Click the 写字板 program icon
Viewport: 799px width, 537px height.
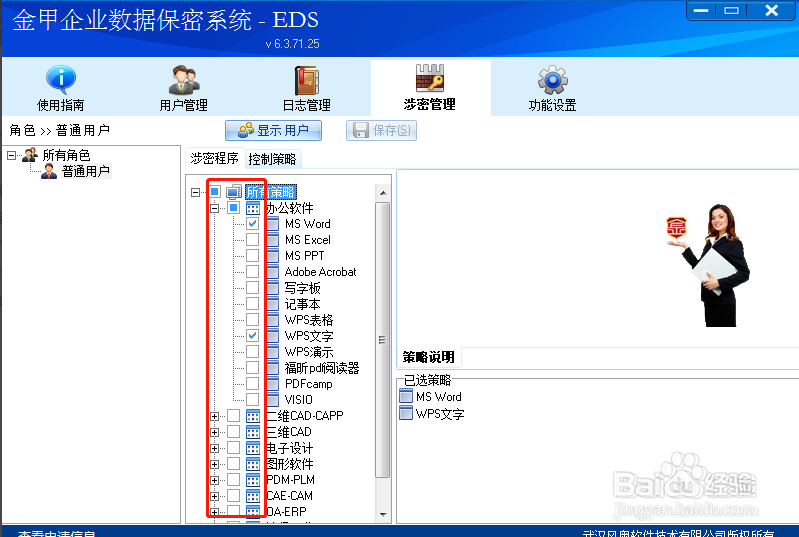[x=272, y=288]
